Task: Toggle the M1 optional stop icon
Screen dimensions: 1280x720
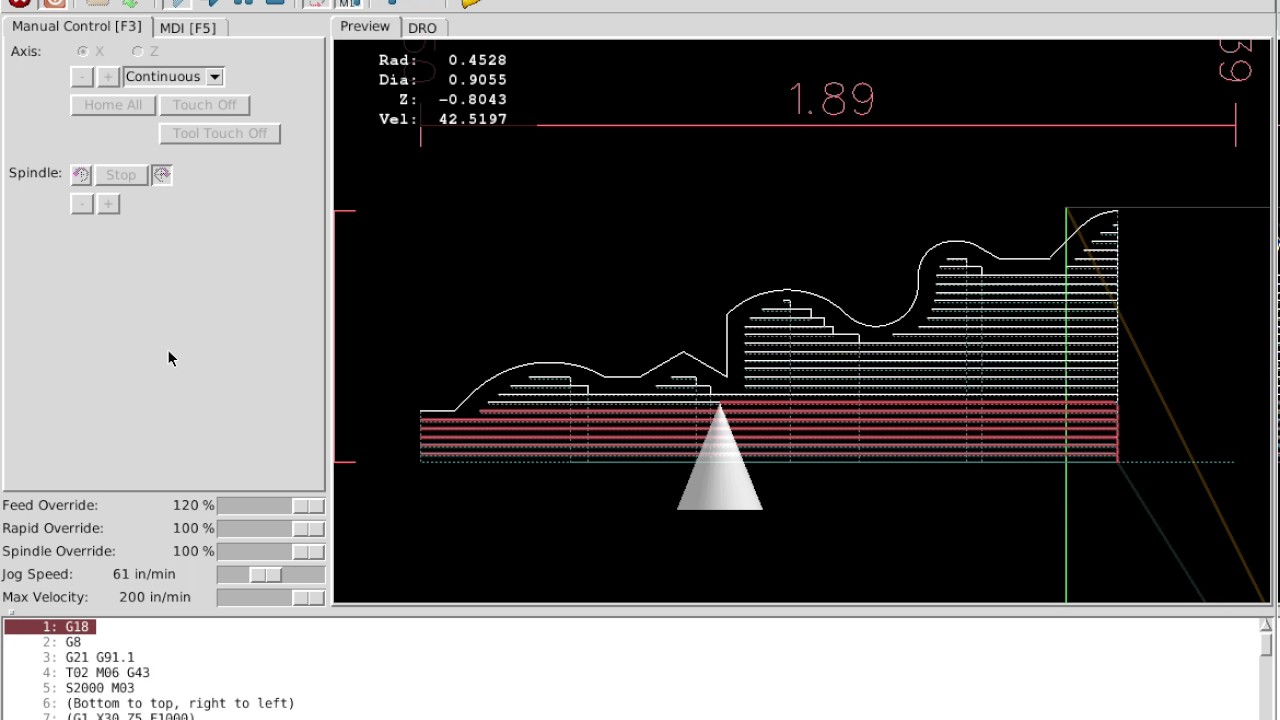Action: pos(348,3)
